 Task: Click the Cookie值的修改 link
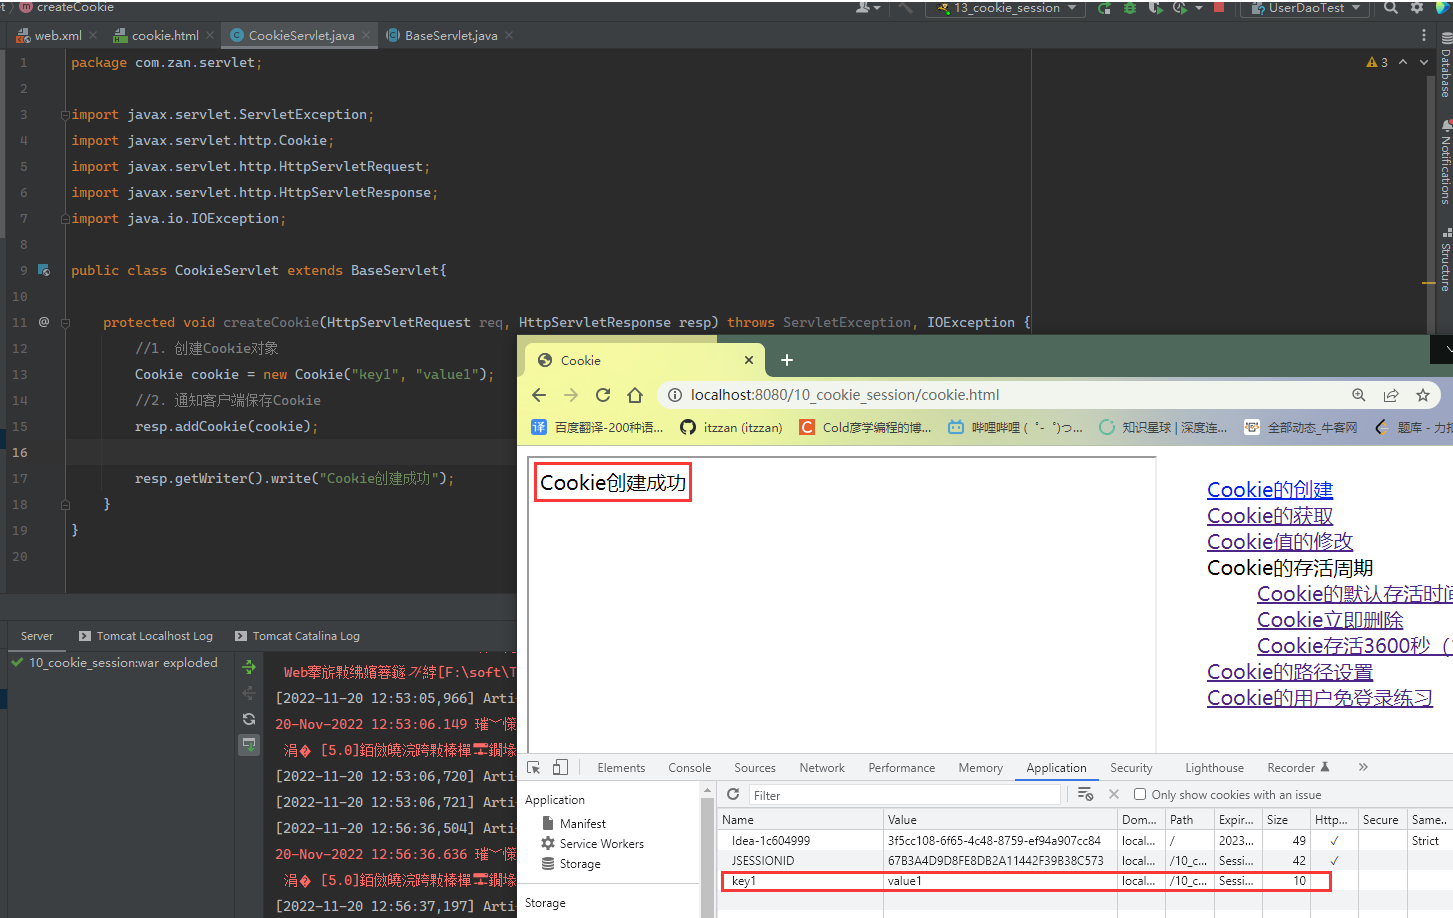click(x=1280, y=542)
